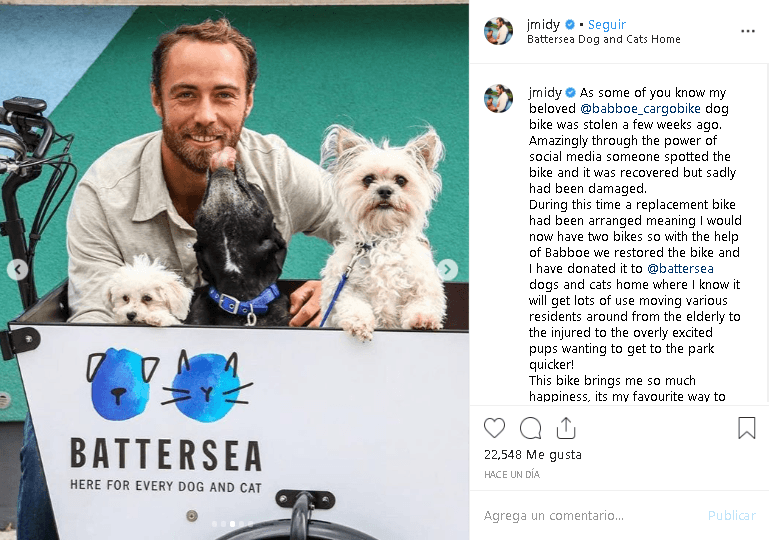Click the jmidy username in the header
Screen dimensions: 769x540
[x=543, y=24]
